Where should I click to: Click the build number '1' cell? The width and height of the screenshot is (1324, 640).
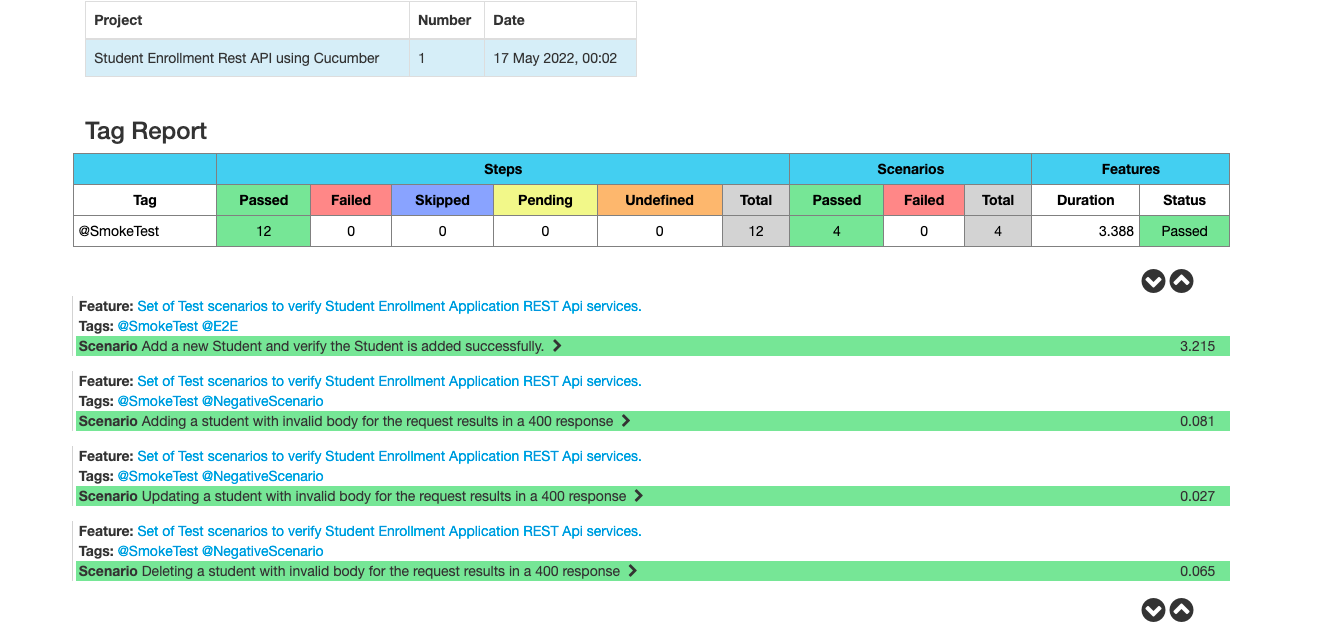tap(447, 58)
